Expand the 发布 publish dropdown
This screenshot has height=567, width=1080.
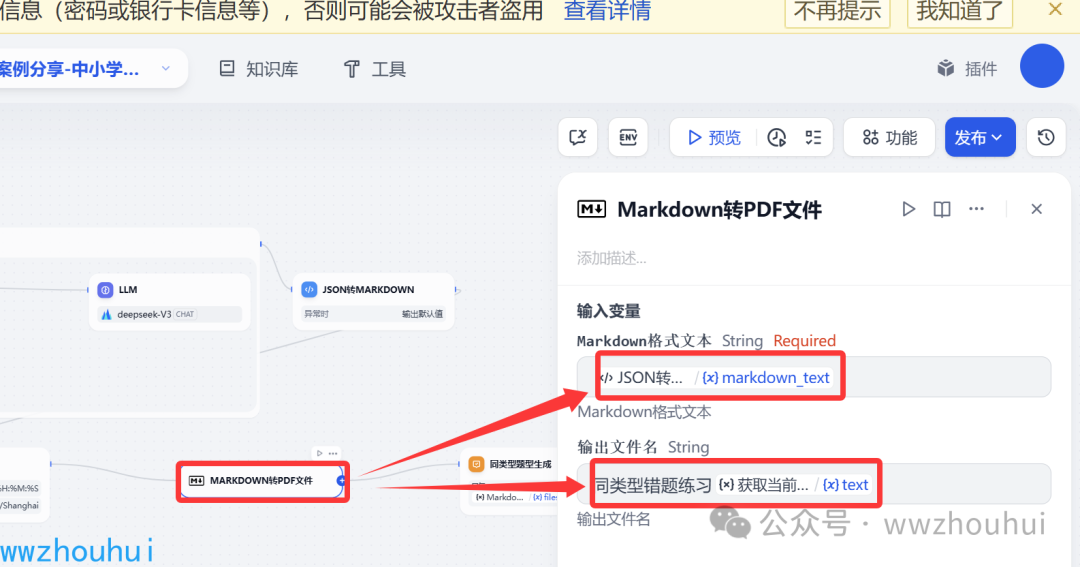(x=979, y=137)
